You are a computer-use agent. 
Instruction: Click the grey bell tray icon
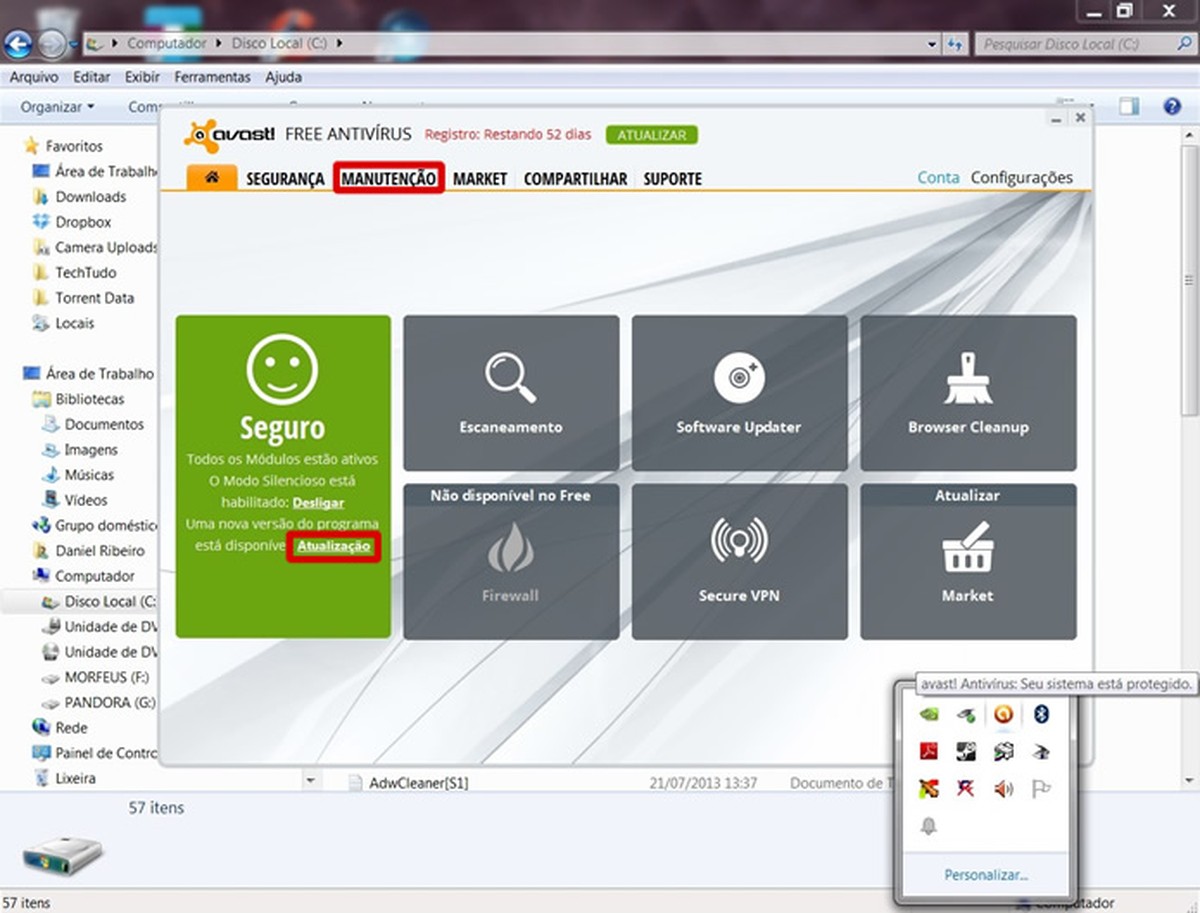[x=928, y=826]
